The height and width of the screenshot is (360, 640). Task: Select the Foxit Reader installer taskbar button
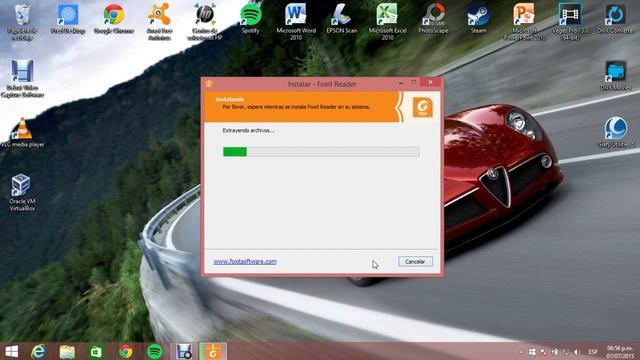tap(213, 351)
